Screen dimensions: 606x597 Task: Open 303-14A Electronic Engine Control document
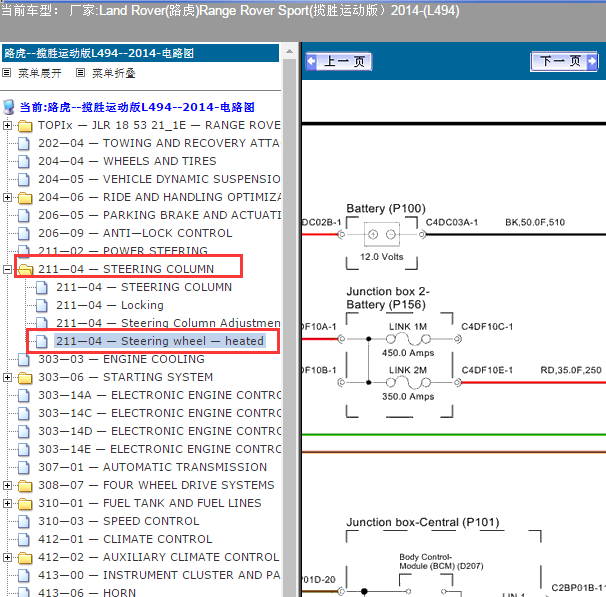pyautogui.click(x=159, y=395)
